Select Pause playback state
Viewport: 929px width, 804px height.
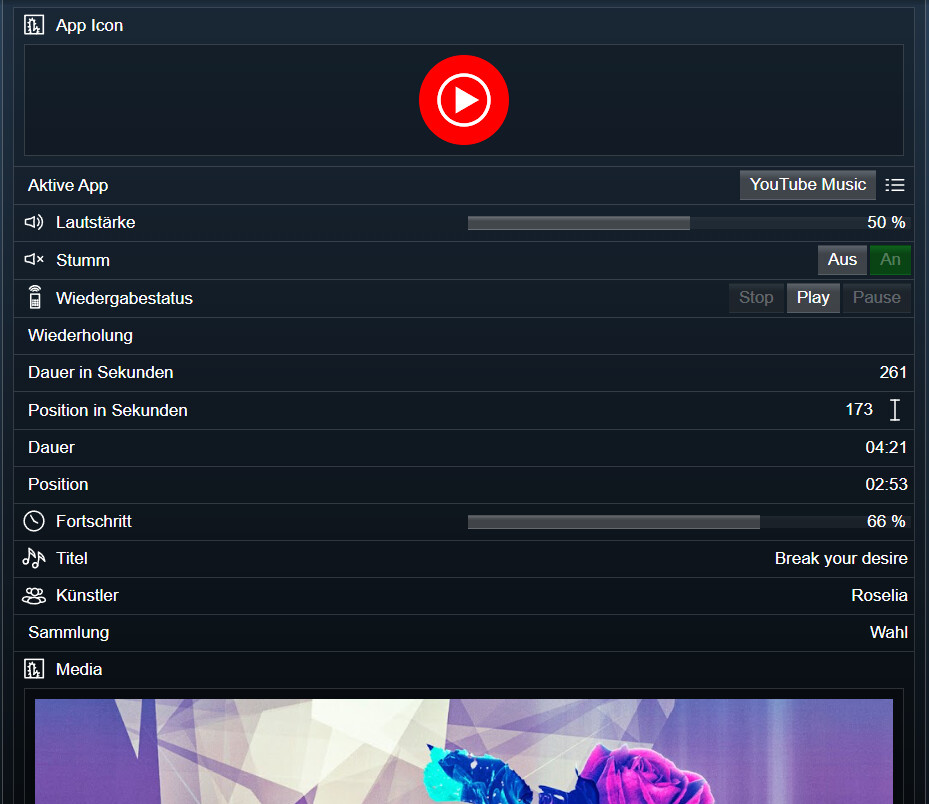click(x=876, y=297)
